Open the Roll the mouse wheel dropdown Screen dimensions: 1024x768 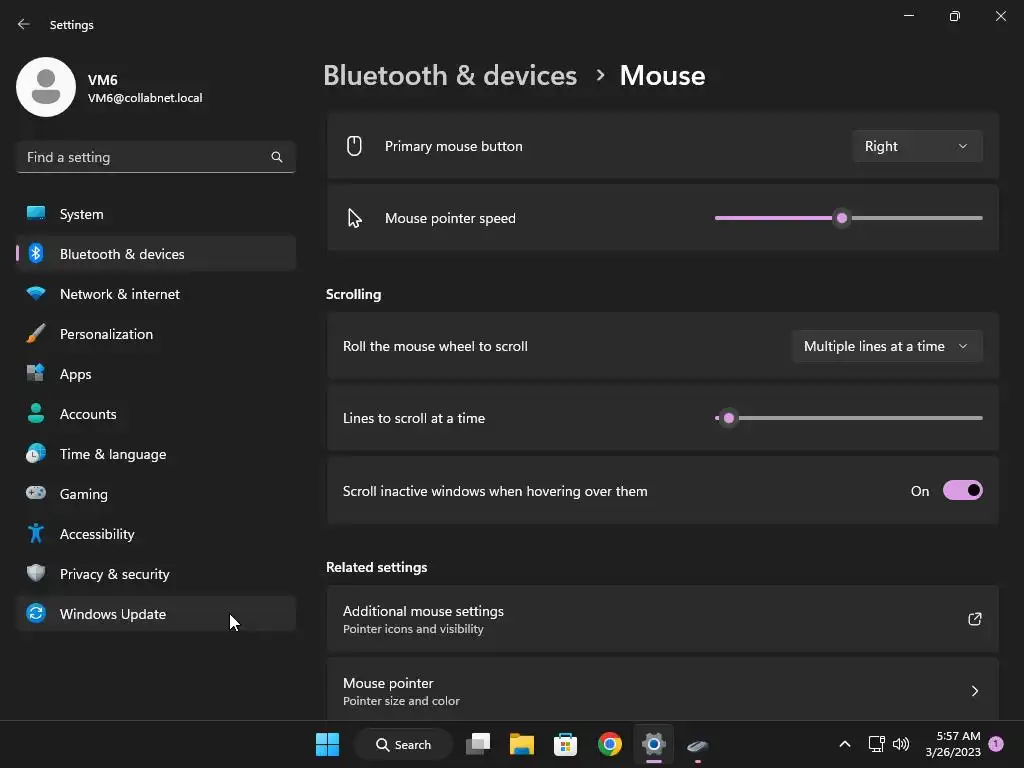pos(887,346)
